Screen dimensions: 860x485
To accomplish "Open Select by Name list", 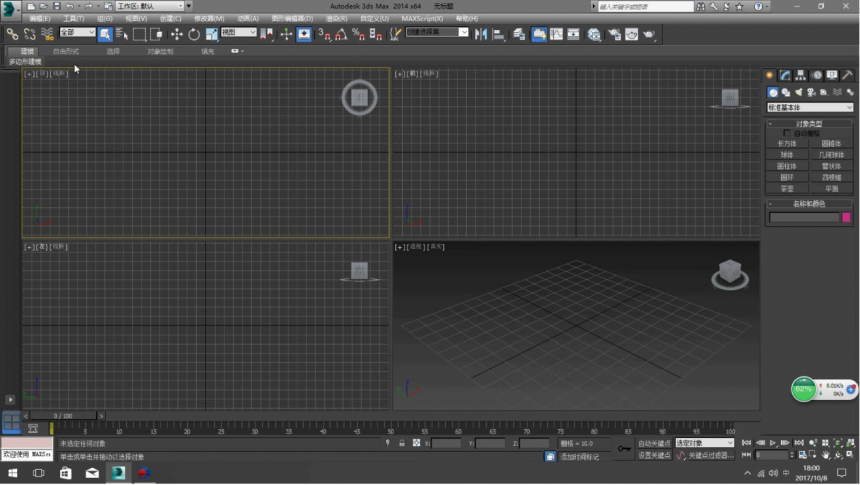I will point(122,34).
